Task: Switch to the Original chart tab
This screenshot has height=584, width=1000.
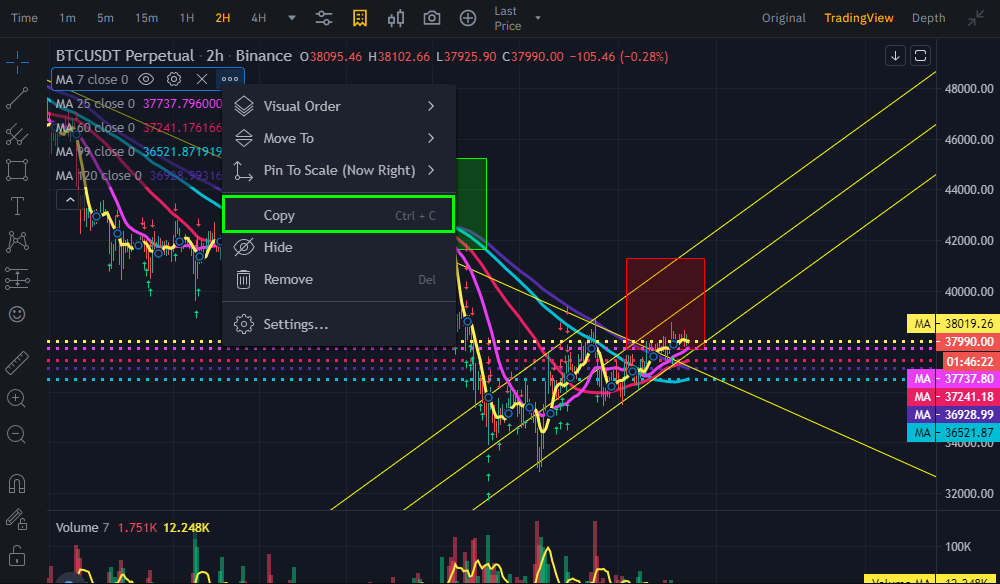Action: click(783, 18)
